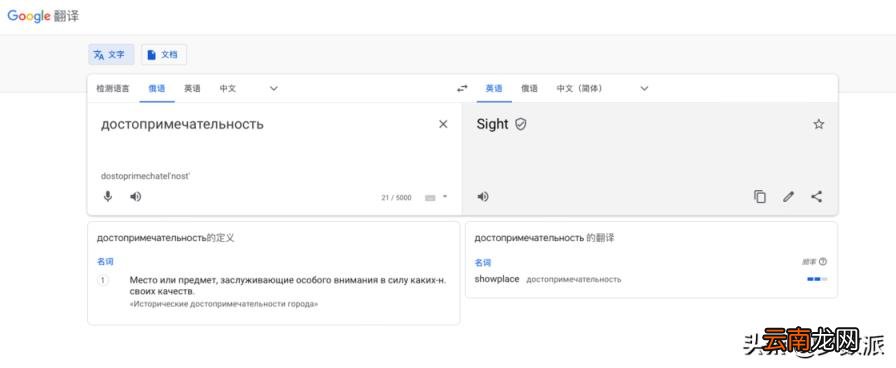Copy the translation to clipboard
The width and height of the screenshot is (896, 368).
[x=759, y=197]
